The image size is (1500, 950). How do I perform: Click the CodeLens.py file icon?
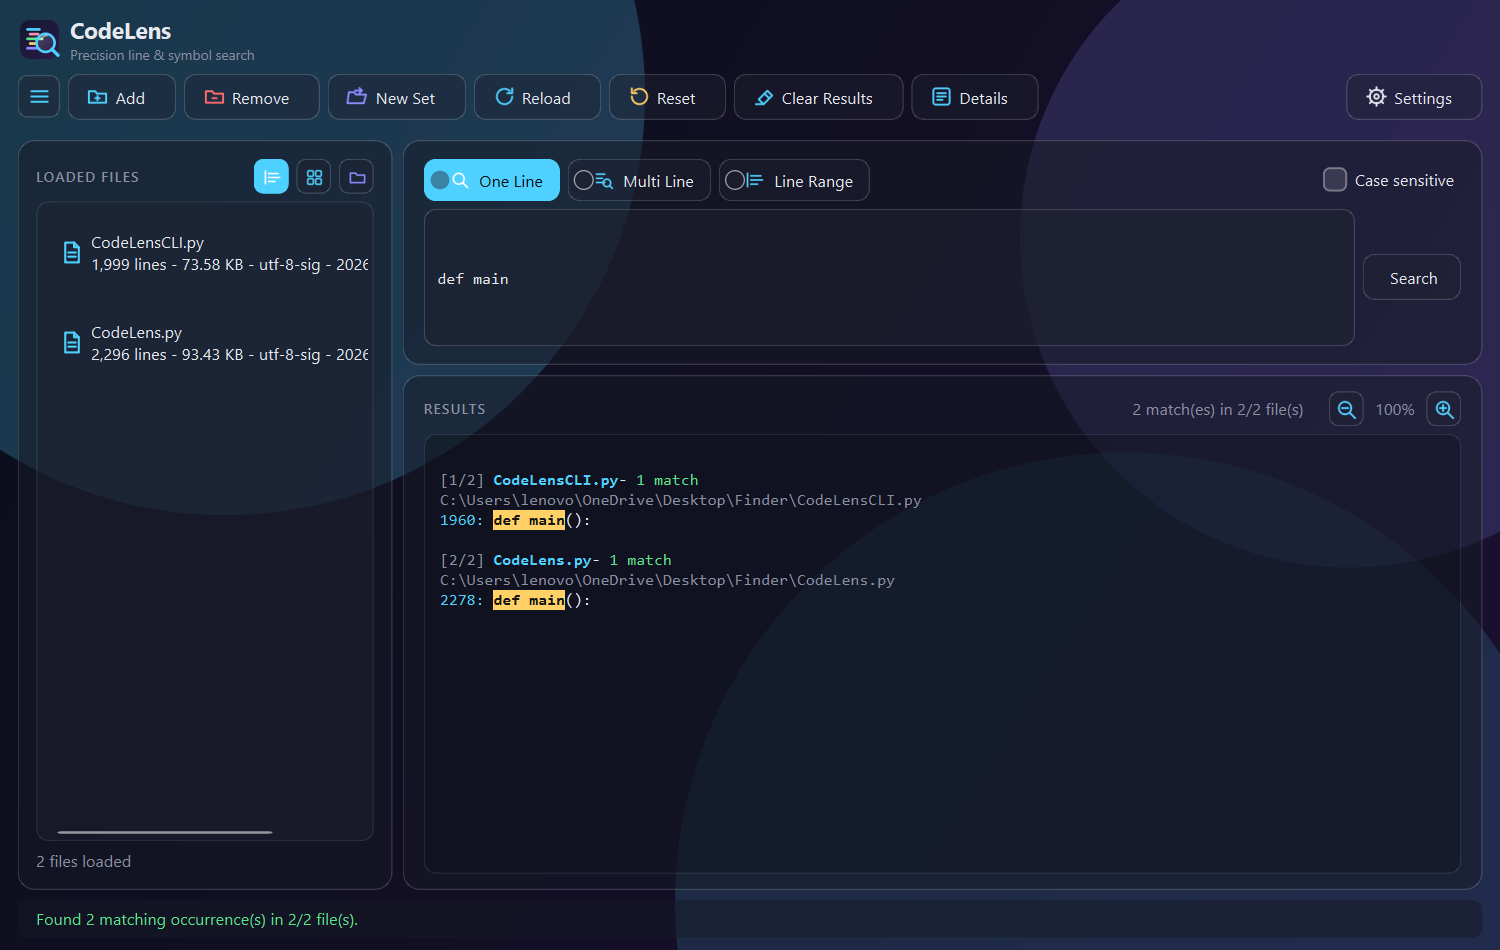click(72, 343)
